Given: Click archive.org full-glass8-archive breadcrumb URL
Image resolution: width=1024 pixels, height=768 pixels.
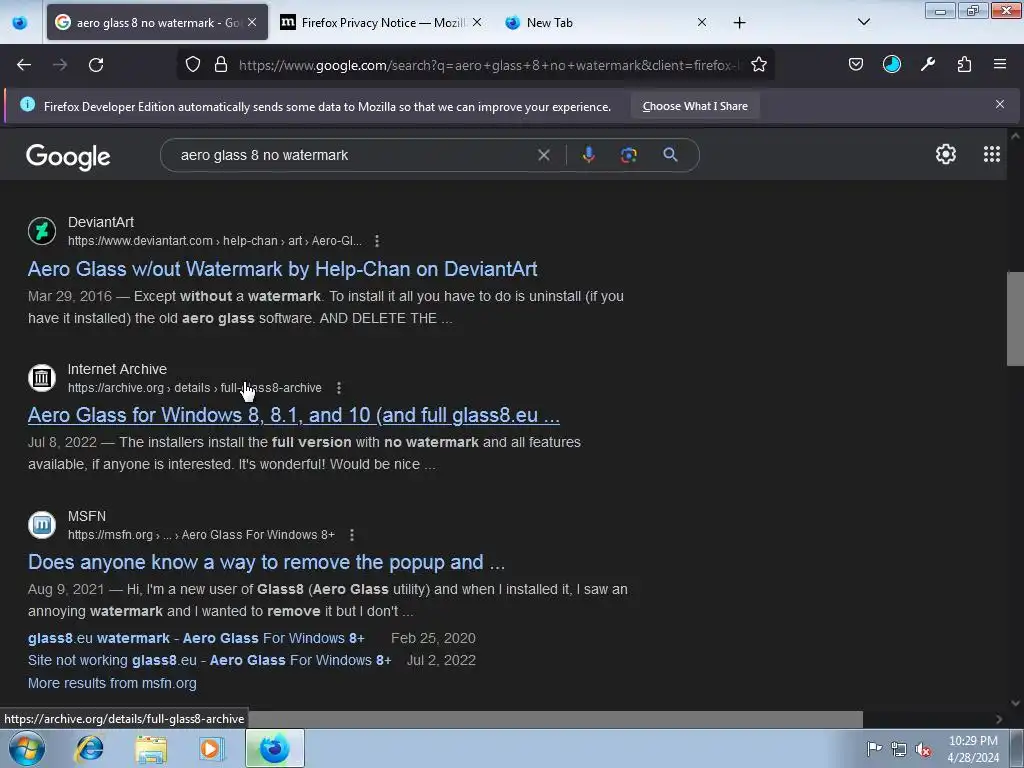Looking at the screenshot, I should click(195, 388).
